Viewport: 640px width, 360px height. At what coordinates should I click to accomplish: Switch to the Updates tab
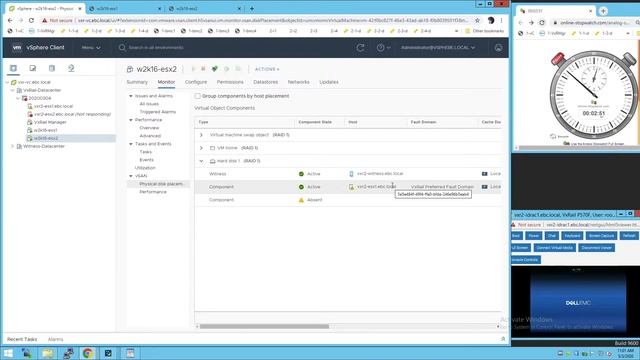(x=329, y=82)
